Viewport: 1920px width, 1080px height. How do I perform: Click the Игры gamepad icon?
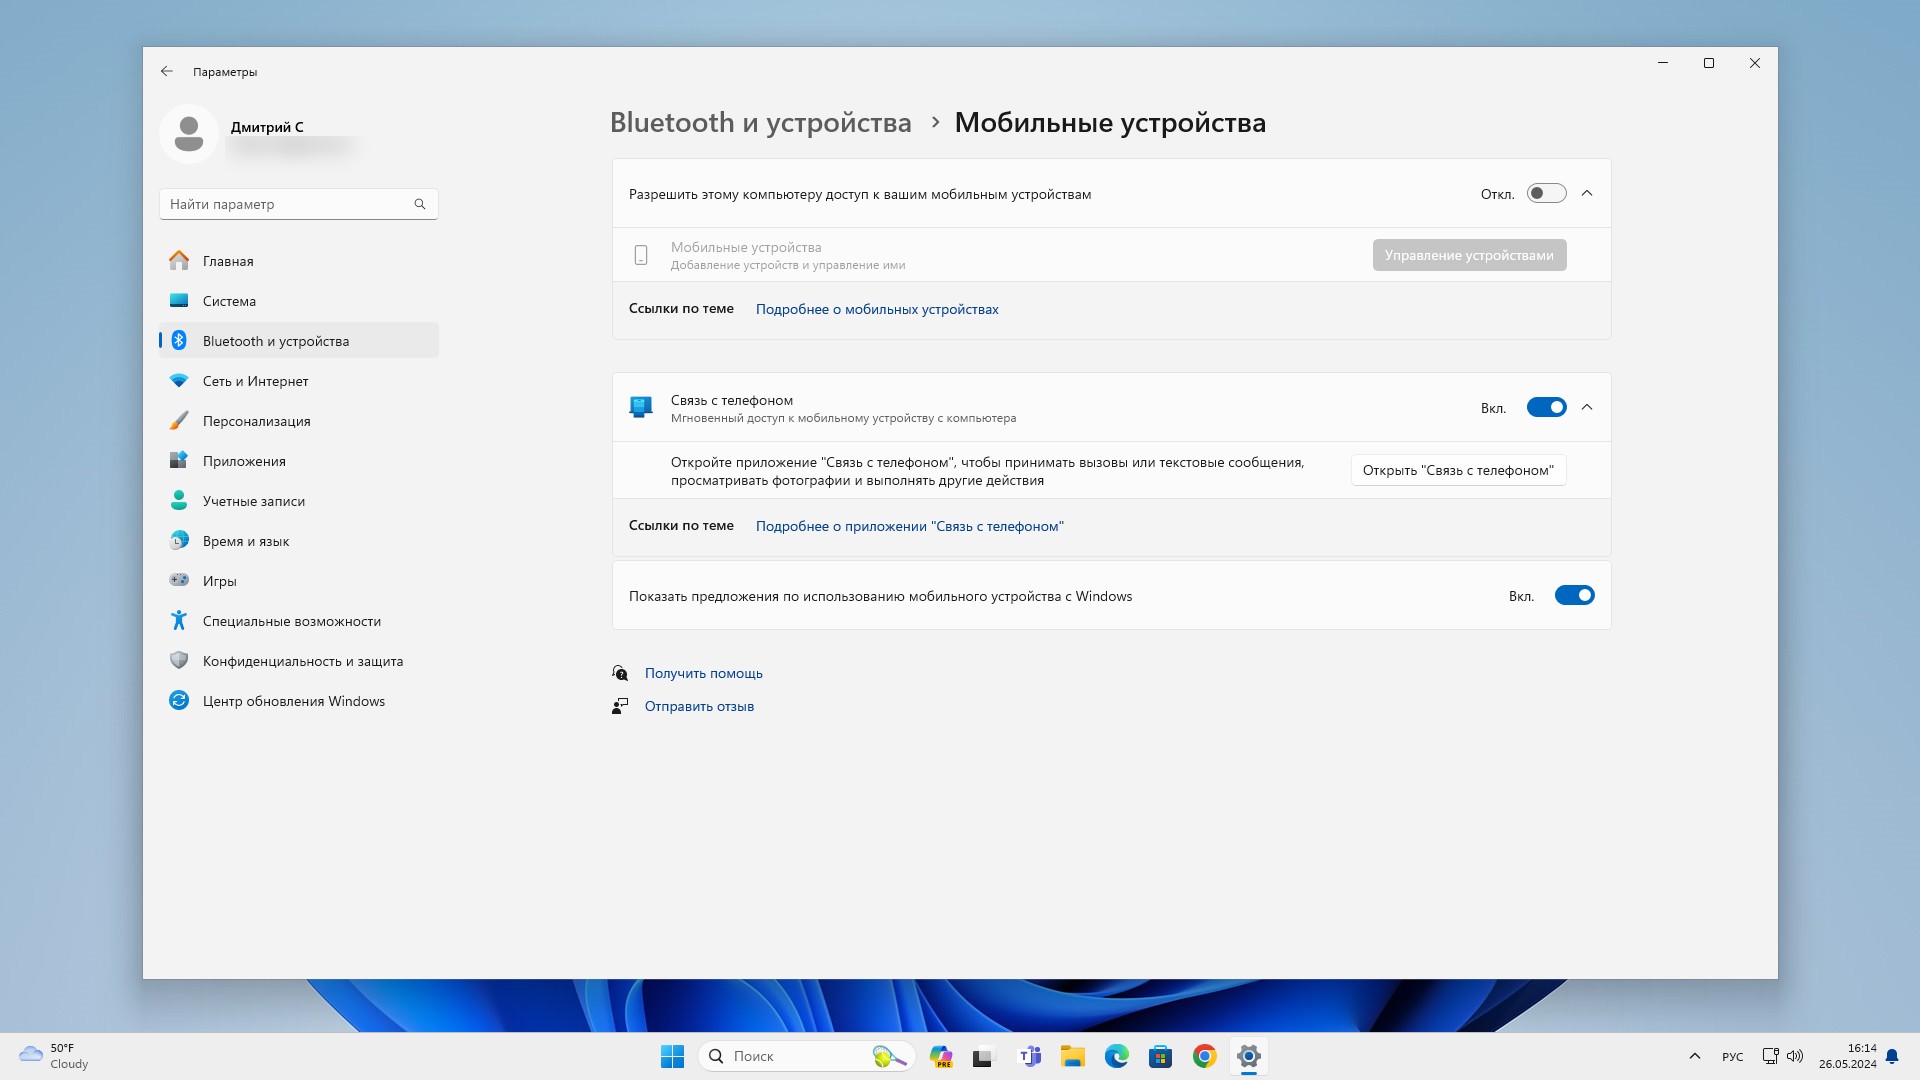[x=179, y=580]
